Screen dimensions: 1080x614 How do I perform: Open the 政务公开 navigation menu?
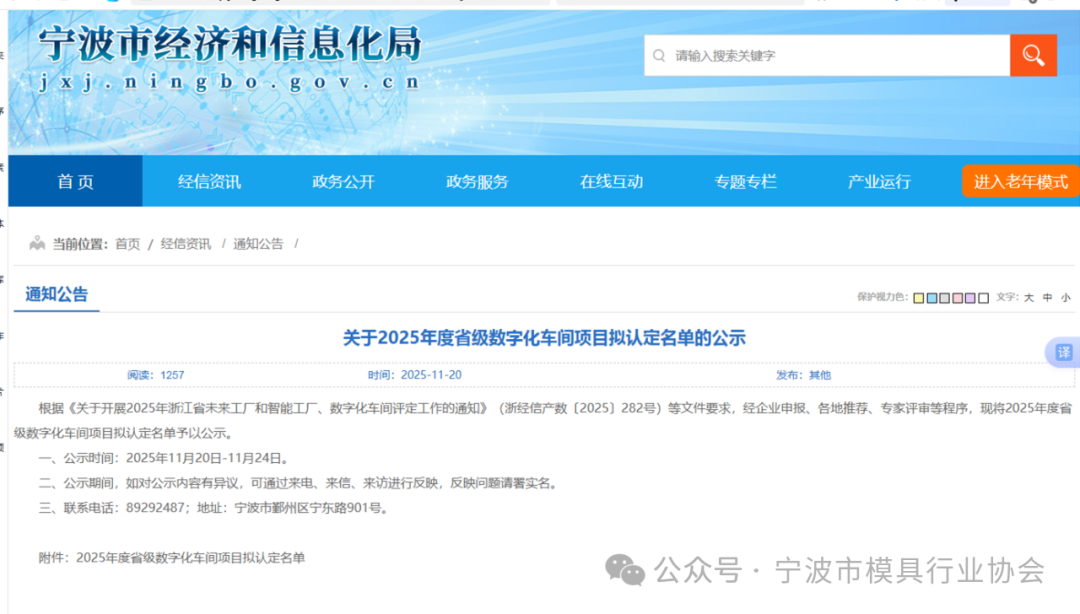343,181
